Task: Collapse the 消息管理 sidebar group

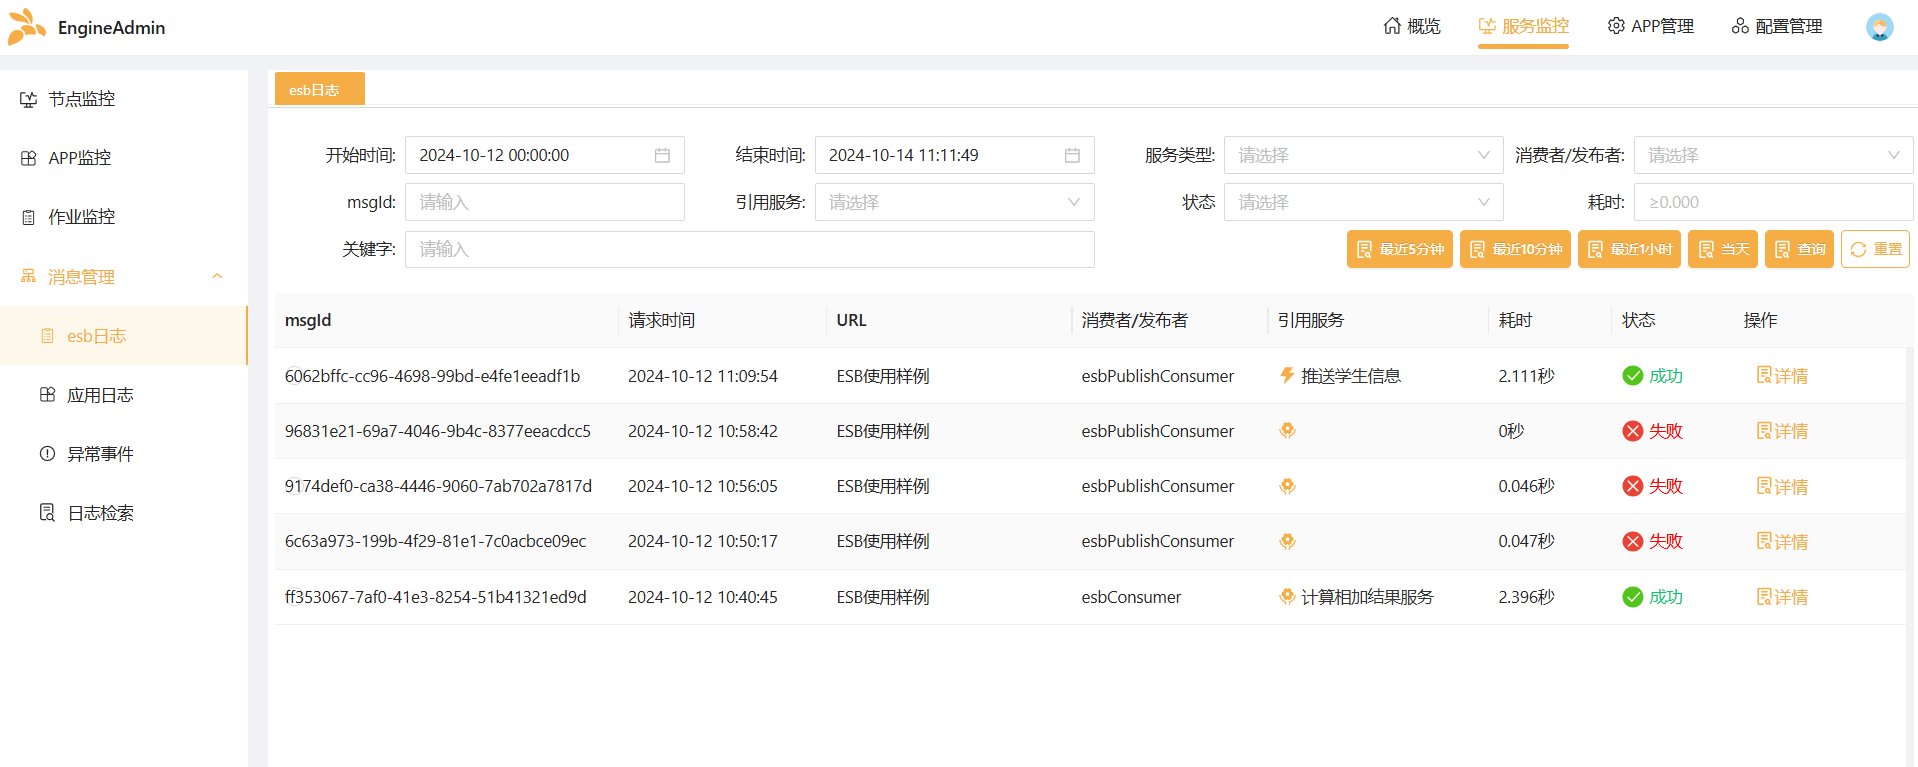Action: click(124, 276)
